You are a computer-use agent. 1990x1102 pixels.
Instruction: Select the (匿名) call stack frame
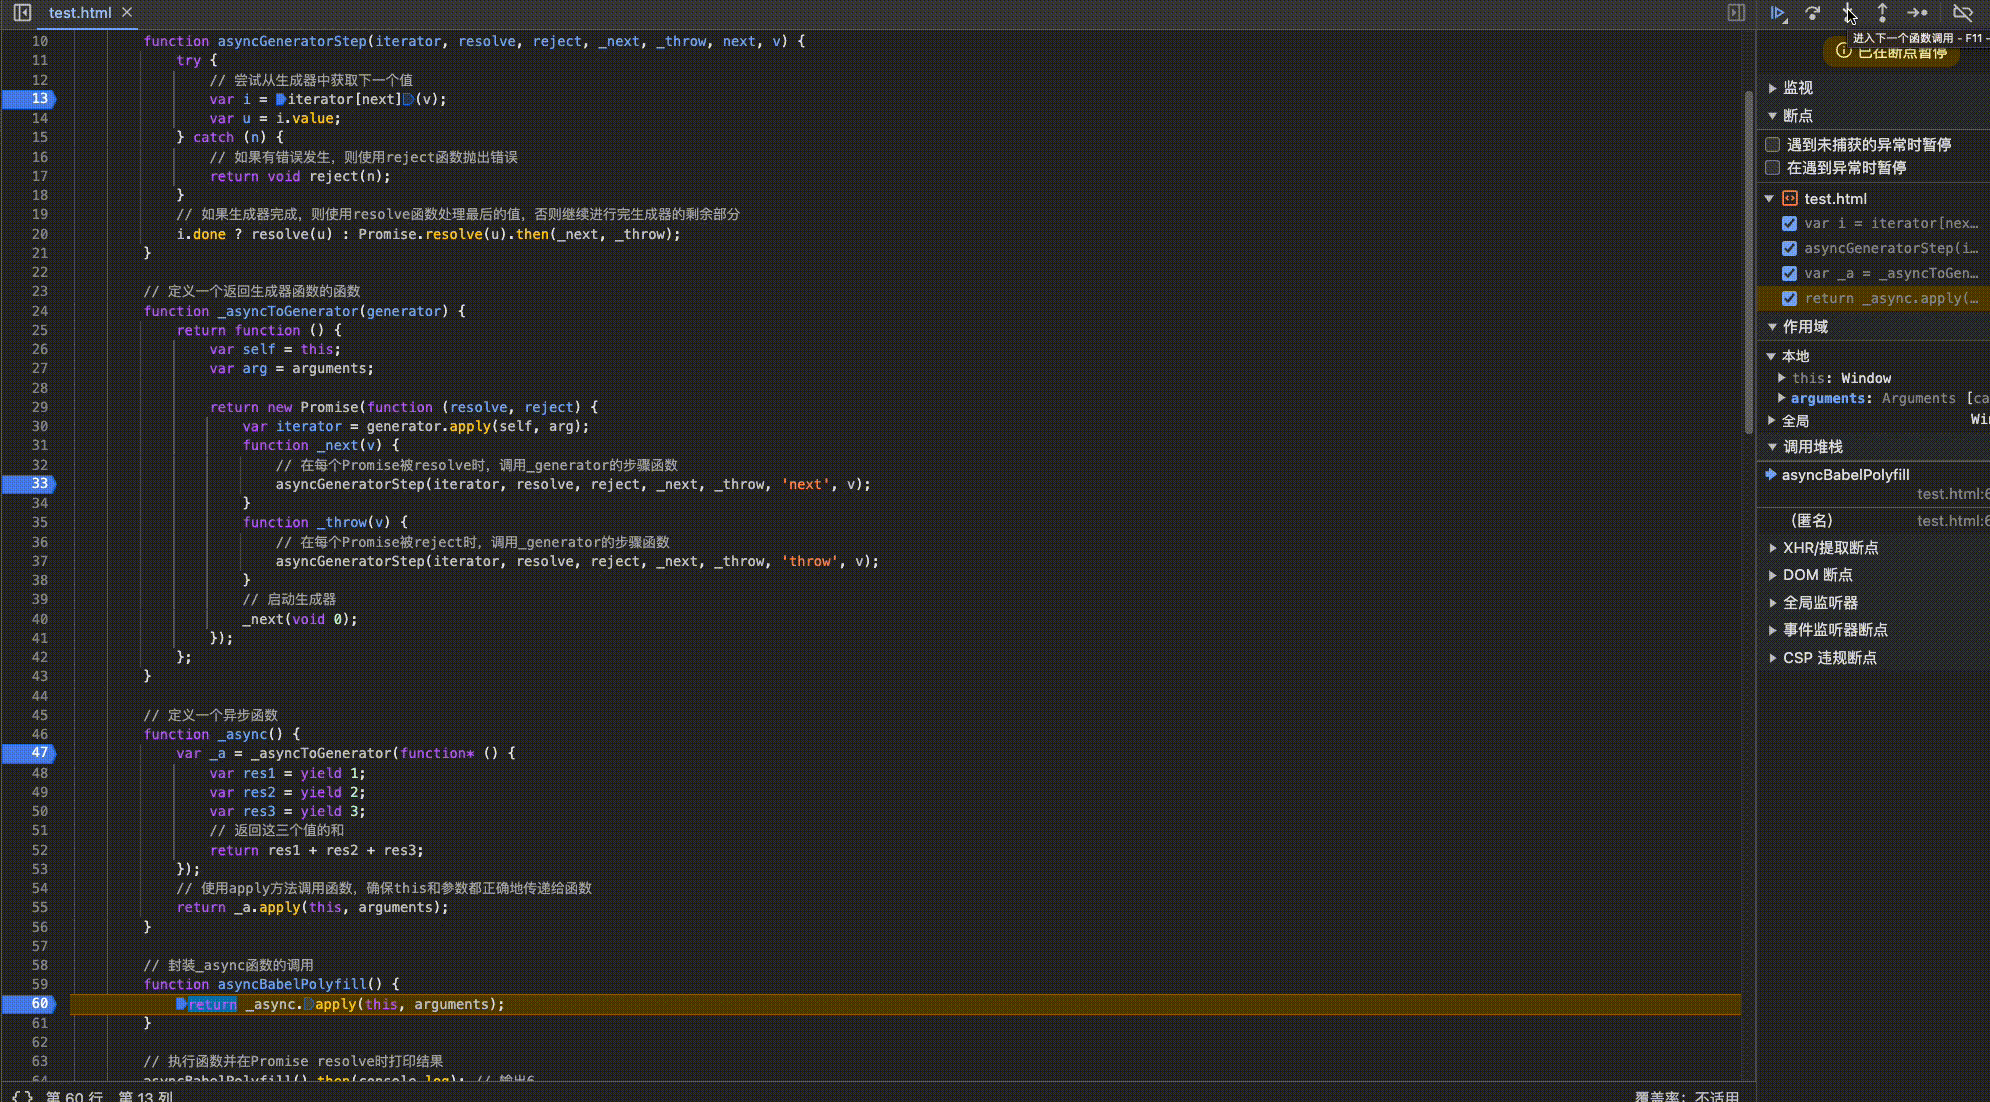coord(1811,521)
